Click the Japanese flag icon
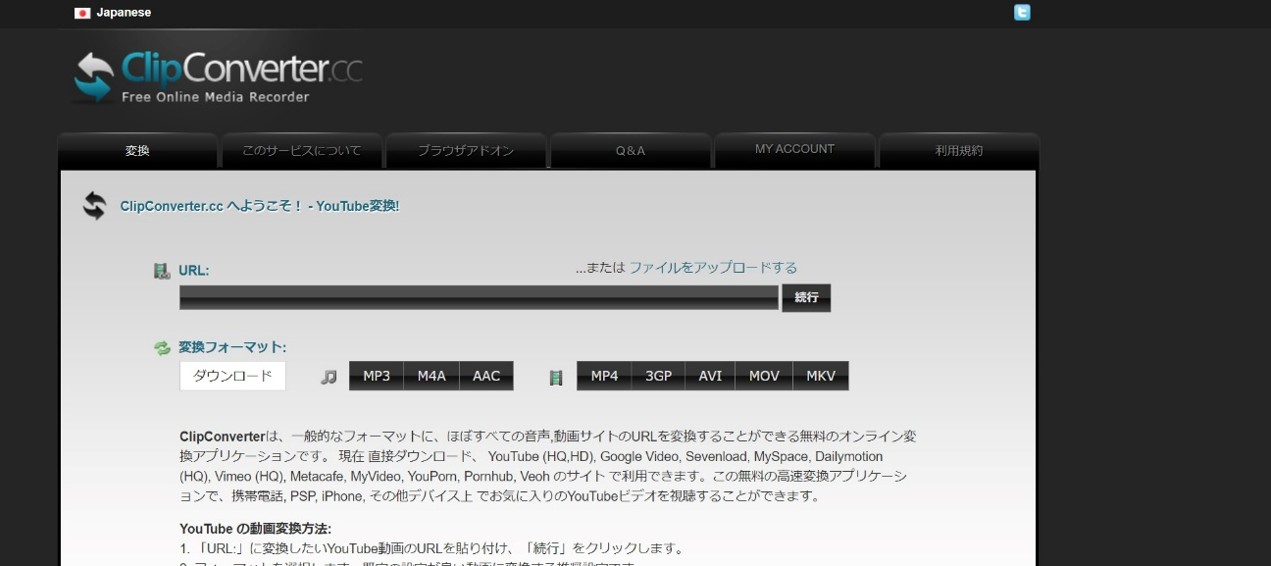Viewport: 1271px width, 566px height. tap(82, 13)
